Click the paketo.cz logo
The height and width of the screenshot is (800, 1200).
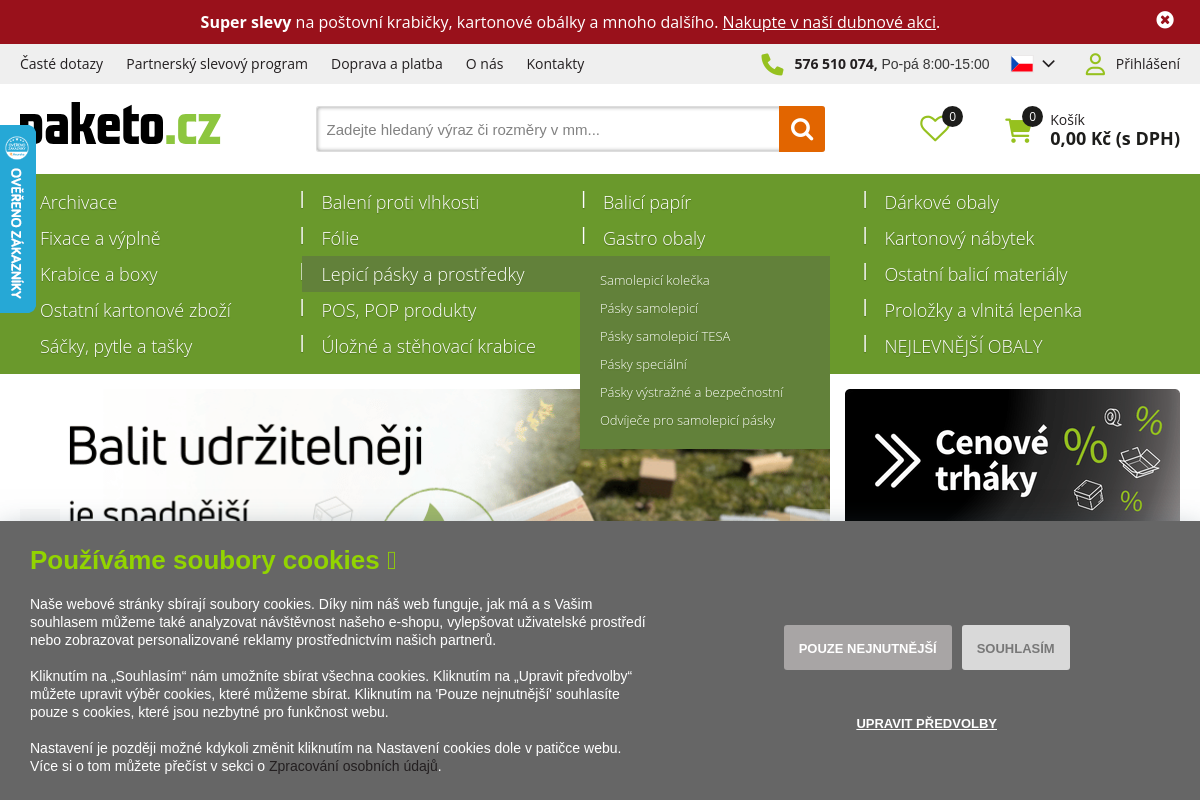[x=120, y=123]
